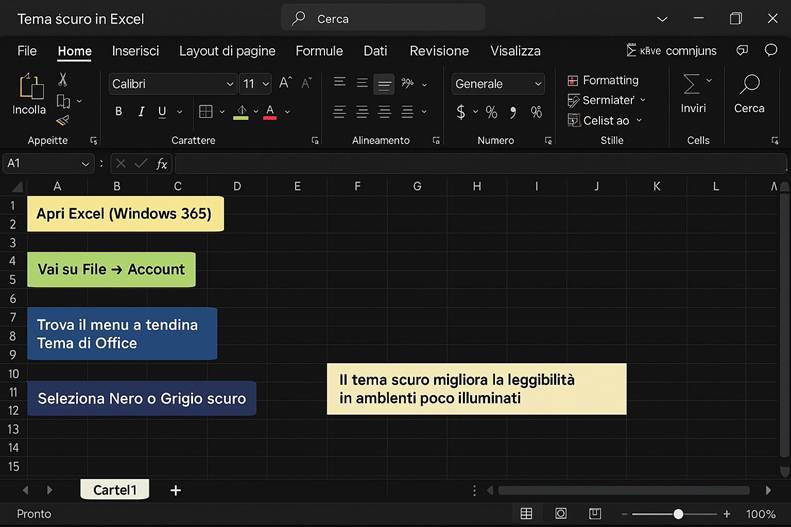Apply comma style number format

pos(513,112)
